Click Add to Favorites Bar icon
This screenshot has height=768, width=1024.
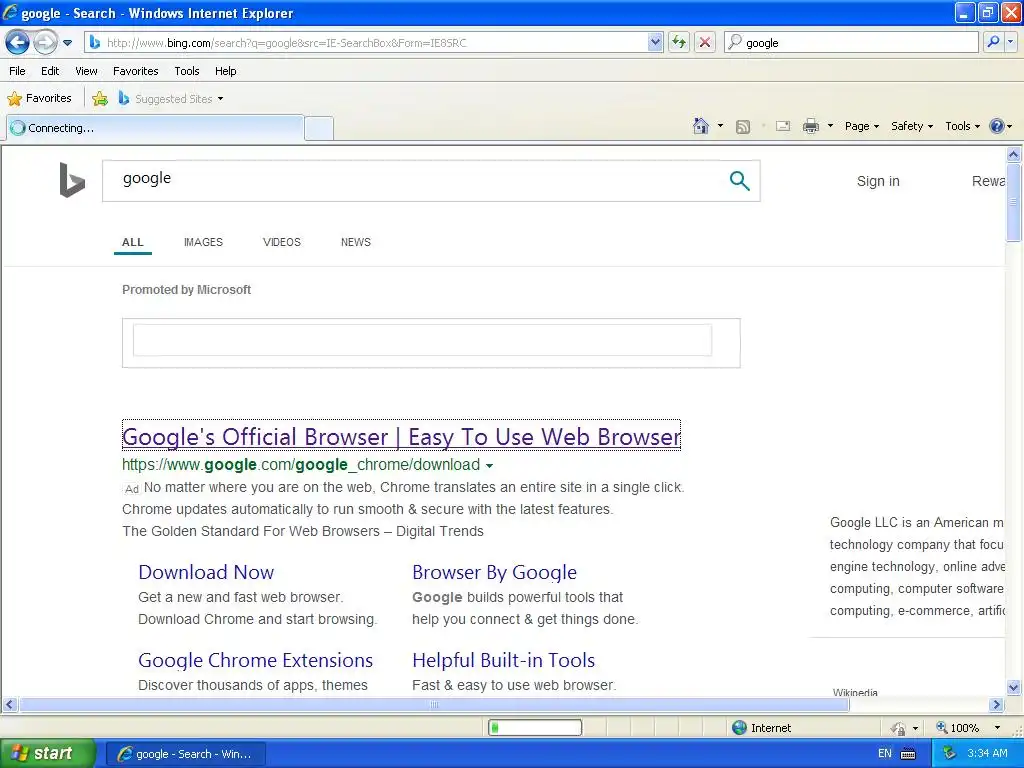pos(100,99)
